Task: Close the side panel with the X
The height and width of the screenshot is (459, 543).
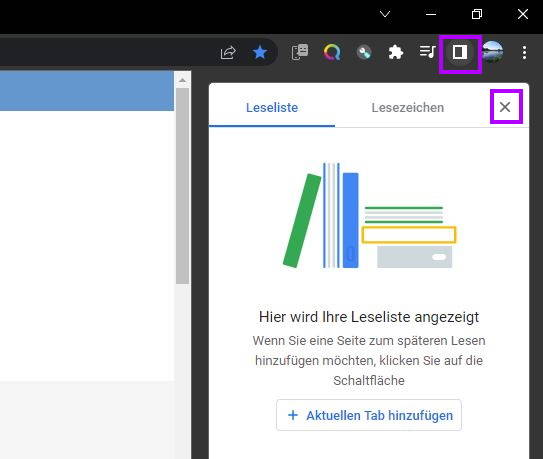Action: click(505, 107)
